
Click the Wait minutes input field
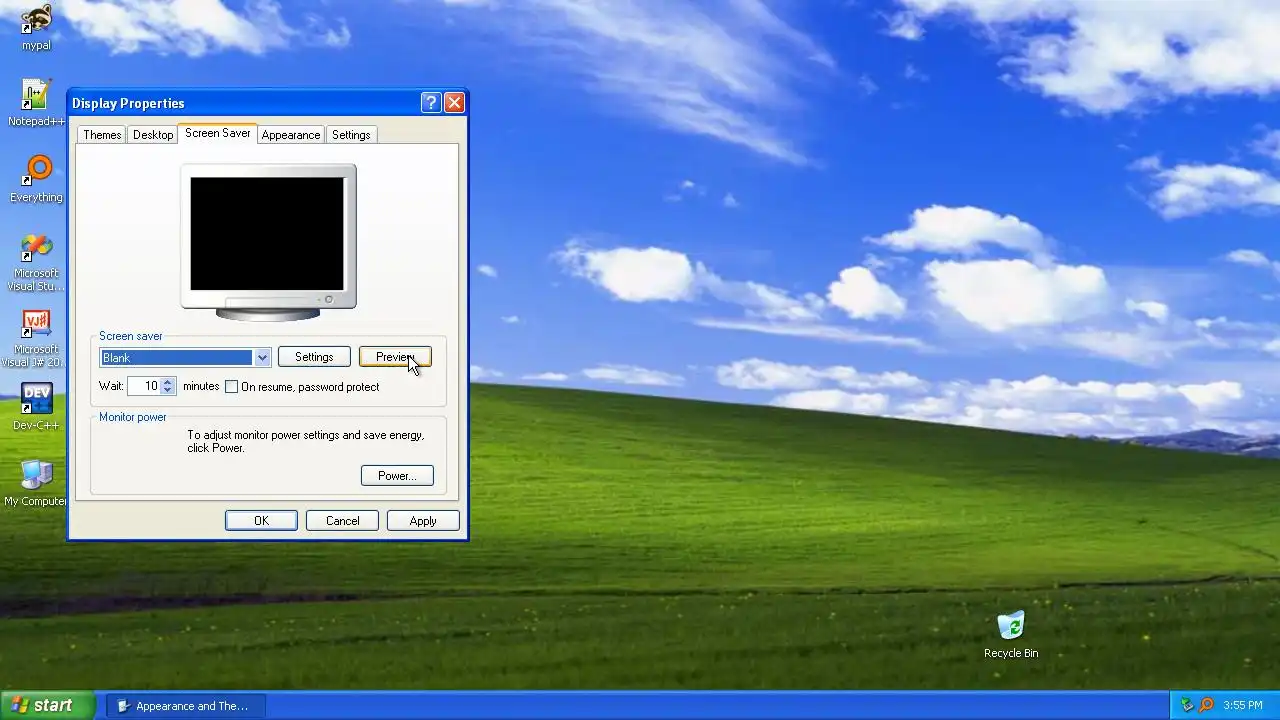click(144, 386)
